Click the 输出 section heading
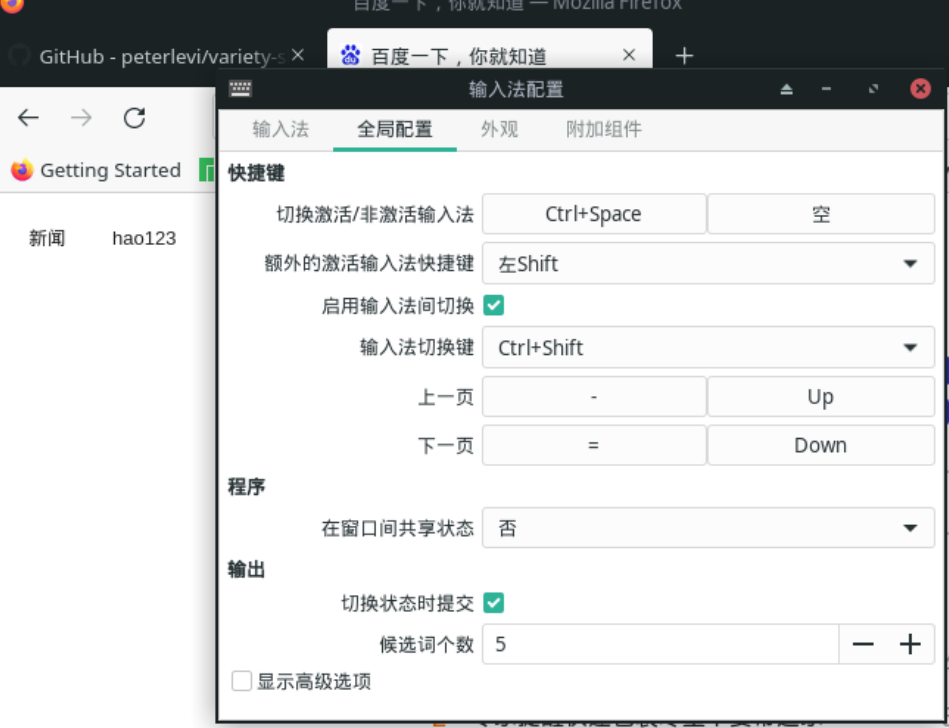949x728 pixels. (x=246, y=569)
